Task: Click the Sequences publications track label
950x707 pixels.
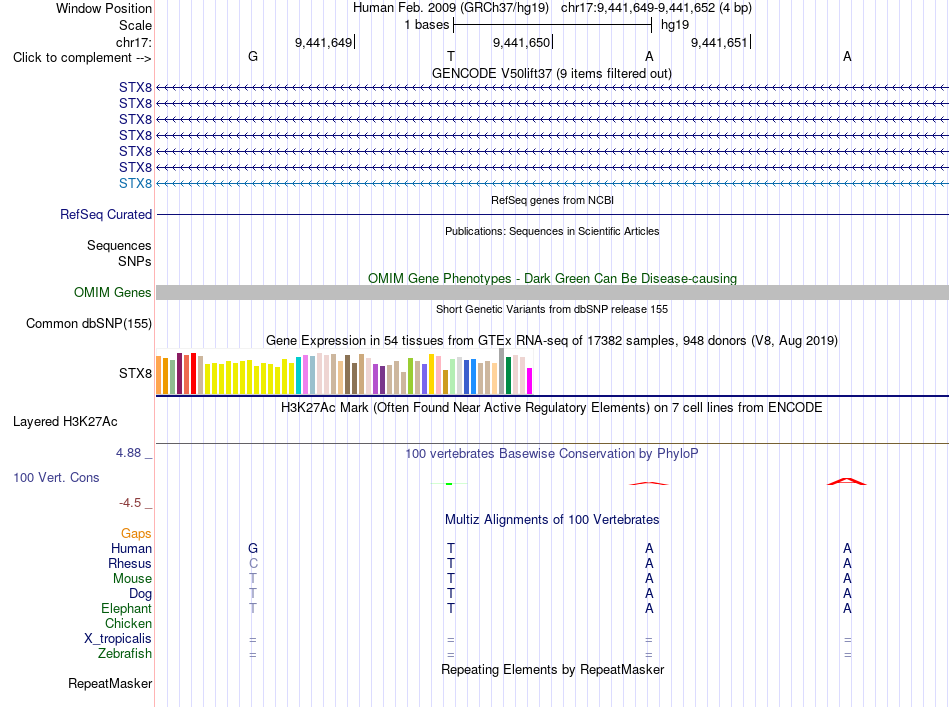Action: 119,245
